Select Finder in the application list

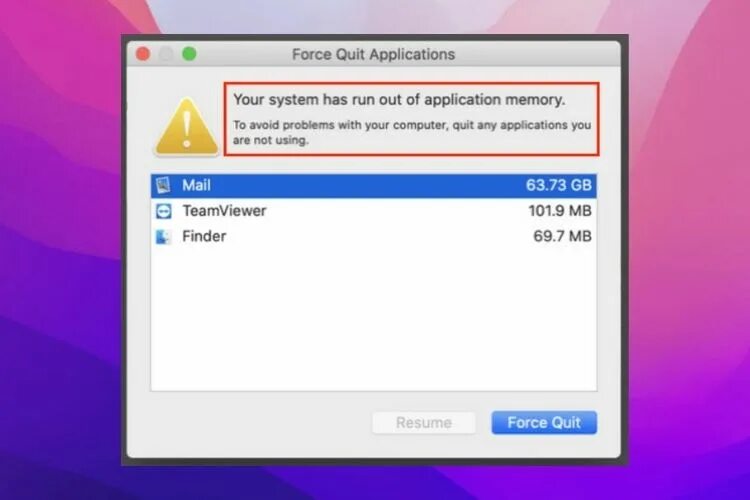point(374,236)
